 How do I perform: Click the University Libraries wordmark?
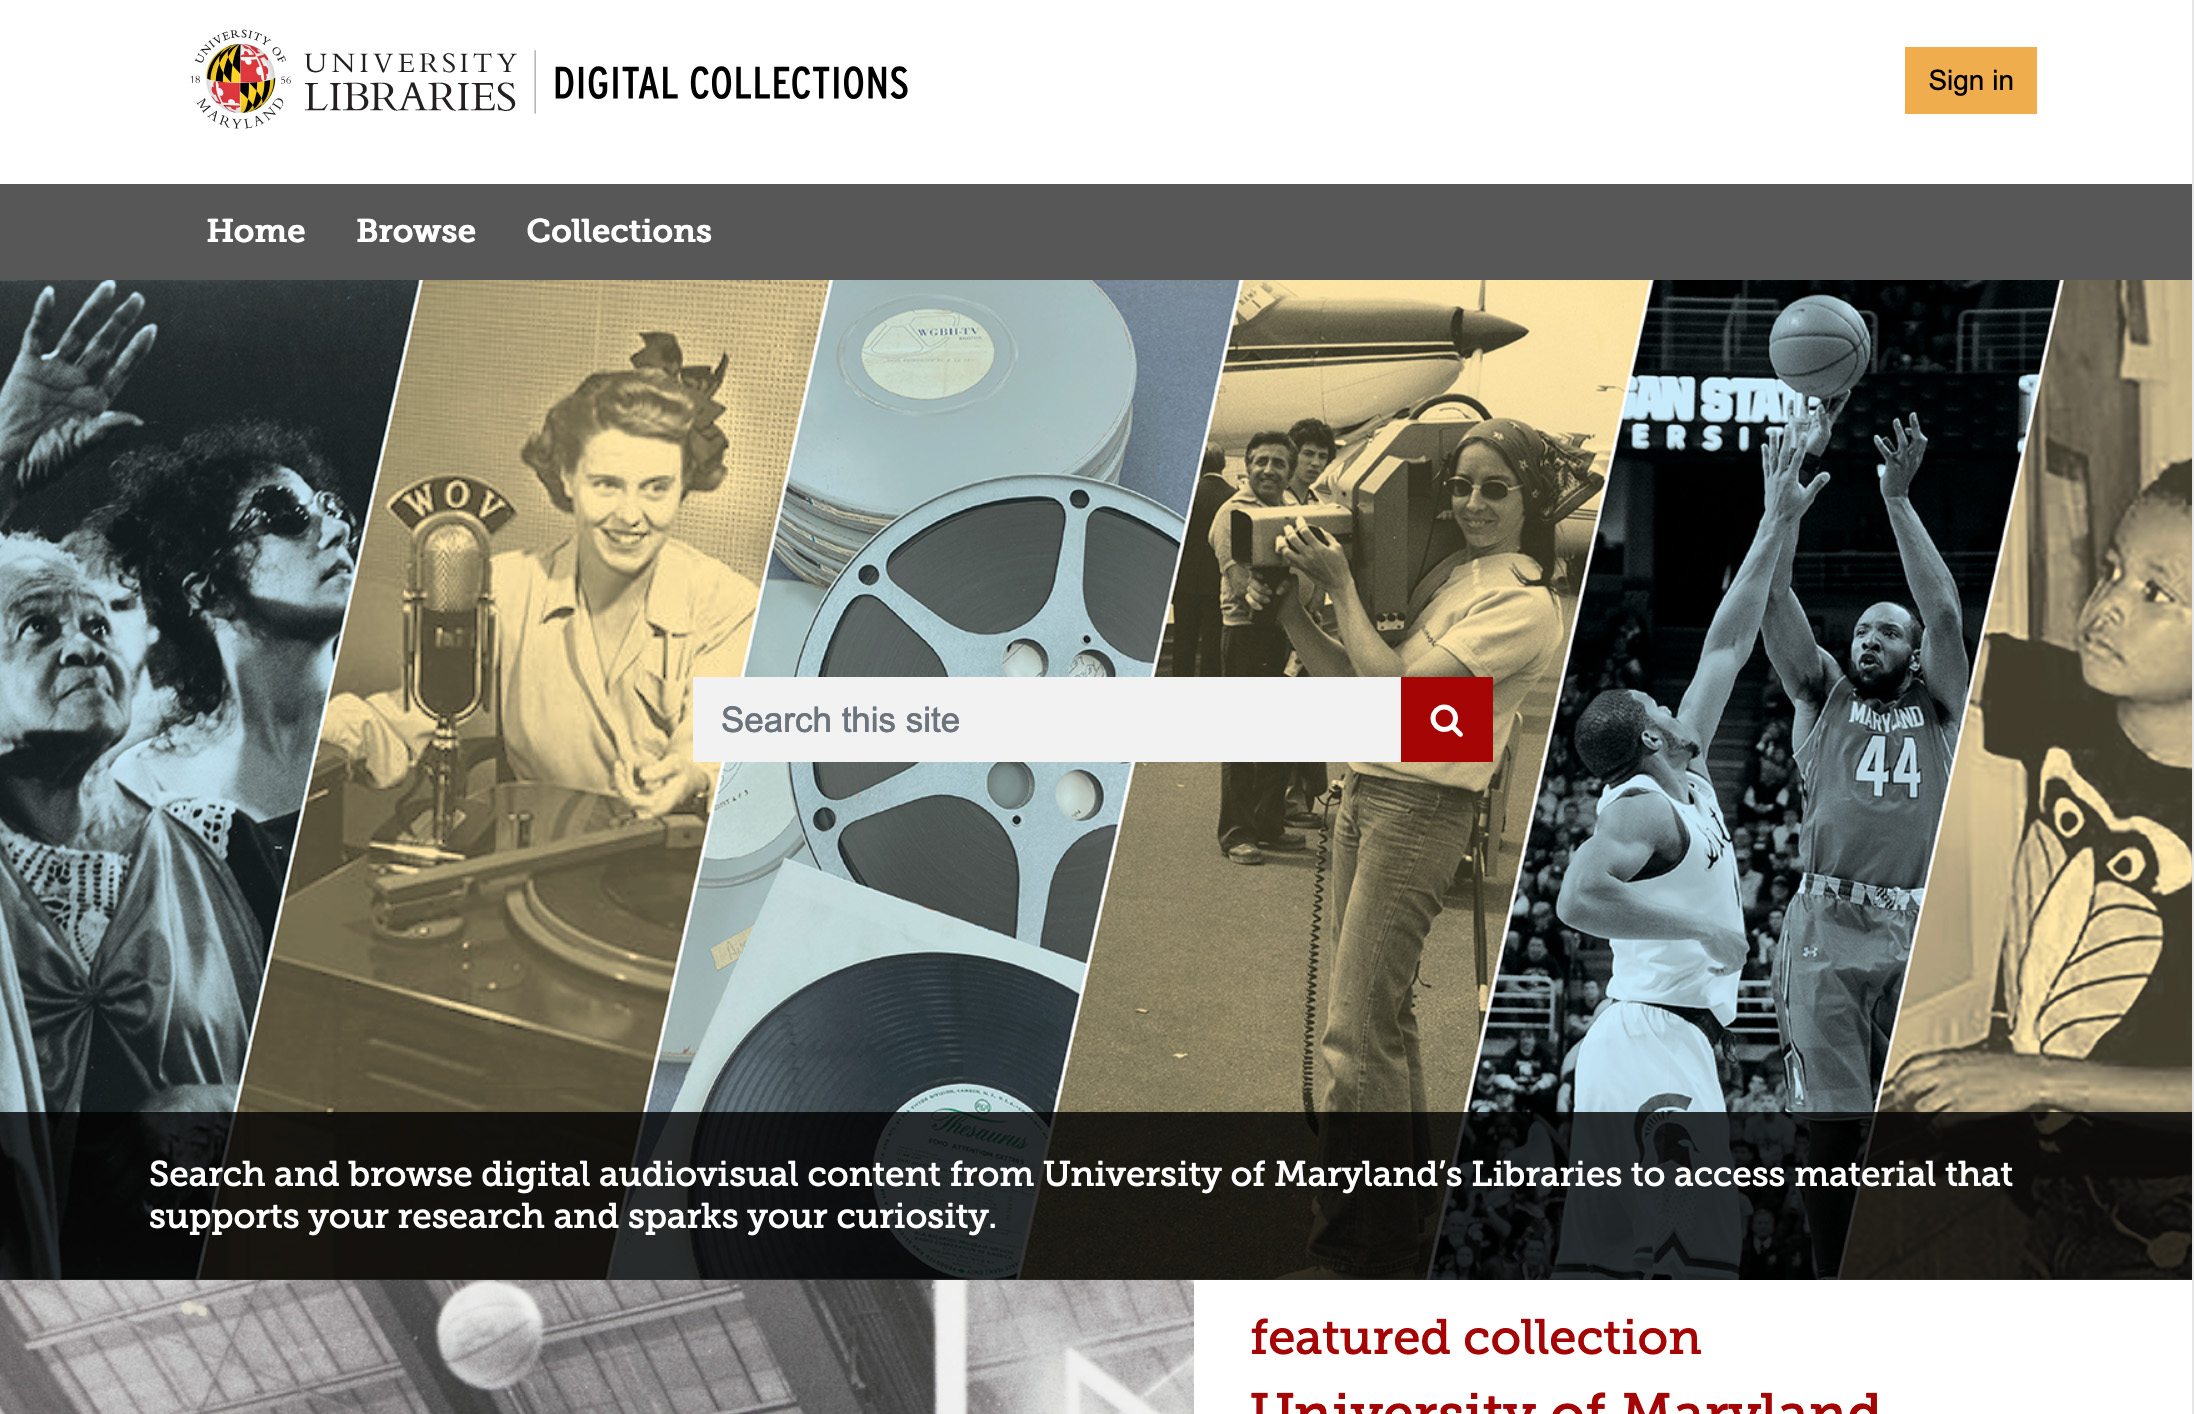point(410,82)
